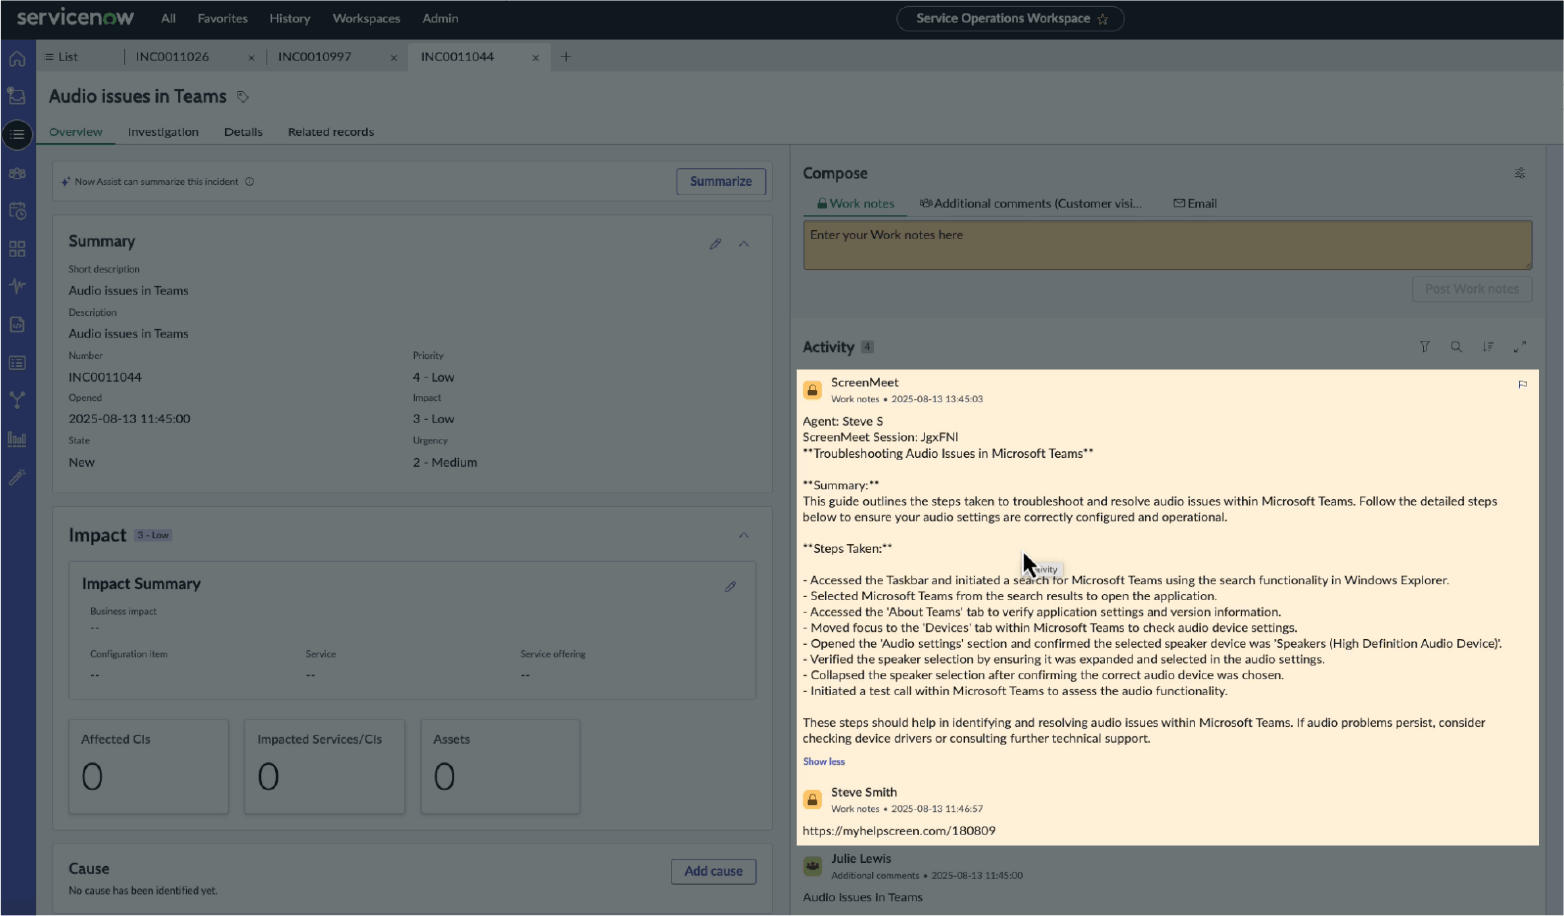This screenshot has width=1564, height=916.
Task: Switch to the Investigation tab
Action: pyautogui.click(x=162, y=131)
